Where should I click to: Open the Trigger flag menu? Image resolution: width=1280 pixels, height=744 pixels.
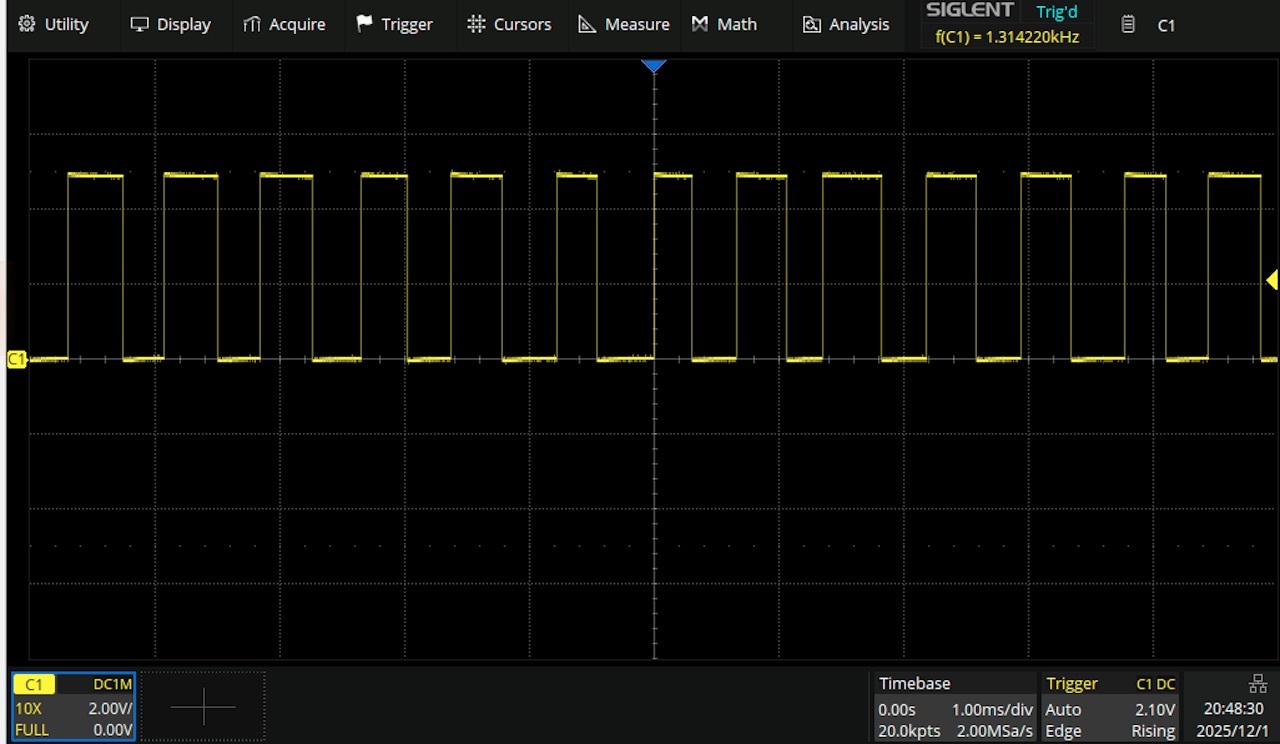pyautogui.click(x=365, y=24)
